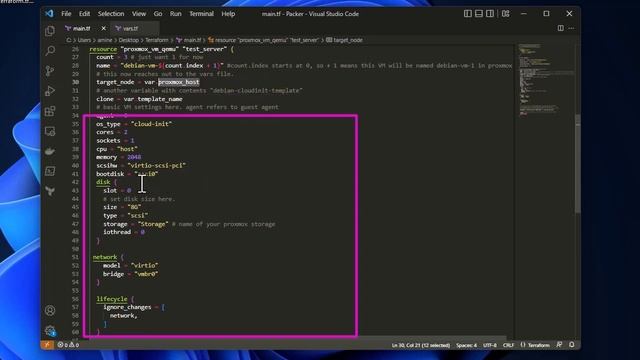Click line number 42 in gutter
The width and height of the screenshot is (640, 360).
[x=76, y=182]
